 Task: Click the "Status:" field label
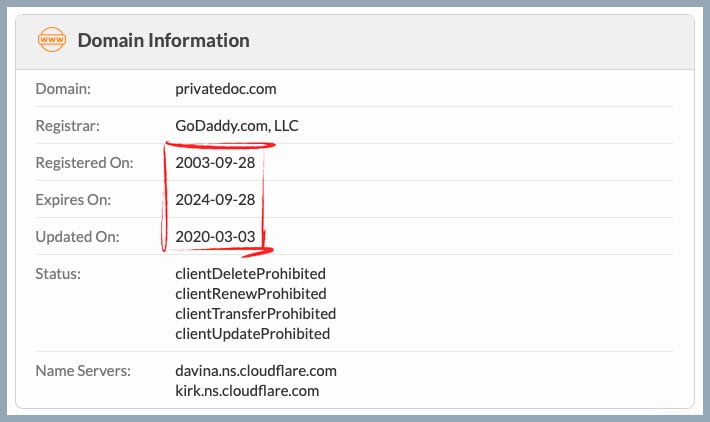point(58,273)
